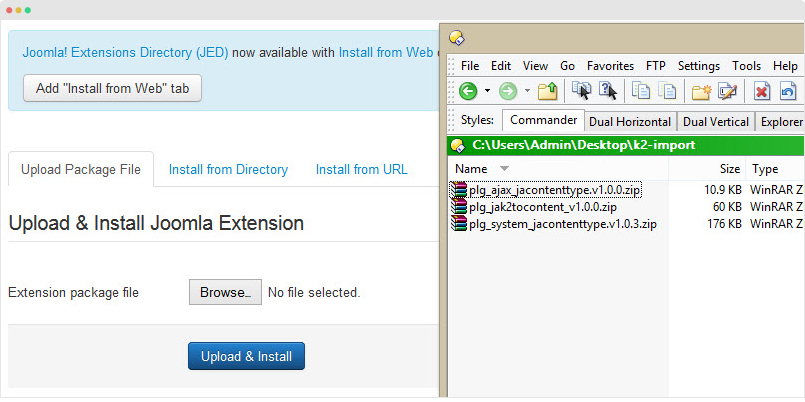This screenshot has height=402, width=805.
Task: Click the Copy documents toolbar icon
Action: point(641,91)
